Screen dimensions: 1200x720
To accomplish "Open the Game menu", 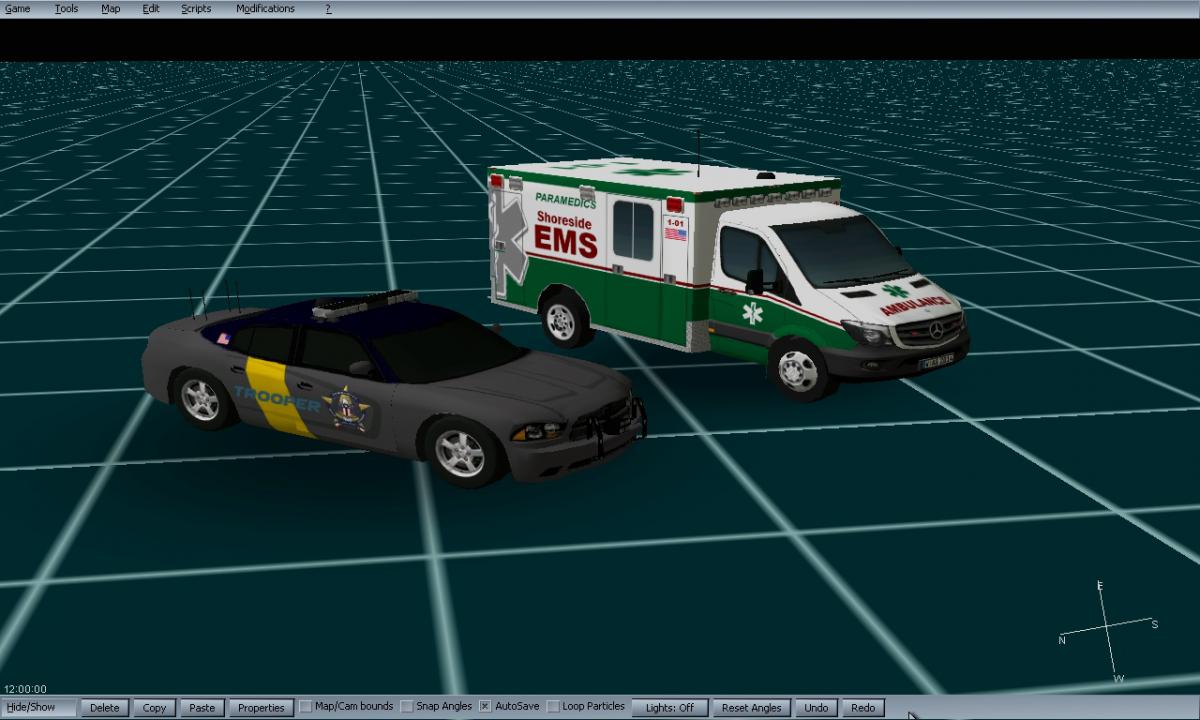I will (18, 9).
